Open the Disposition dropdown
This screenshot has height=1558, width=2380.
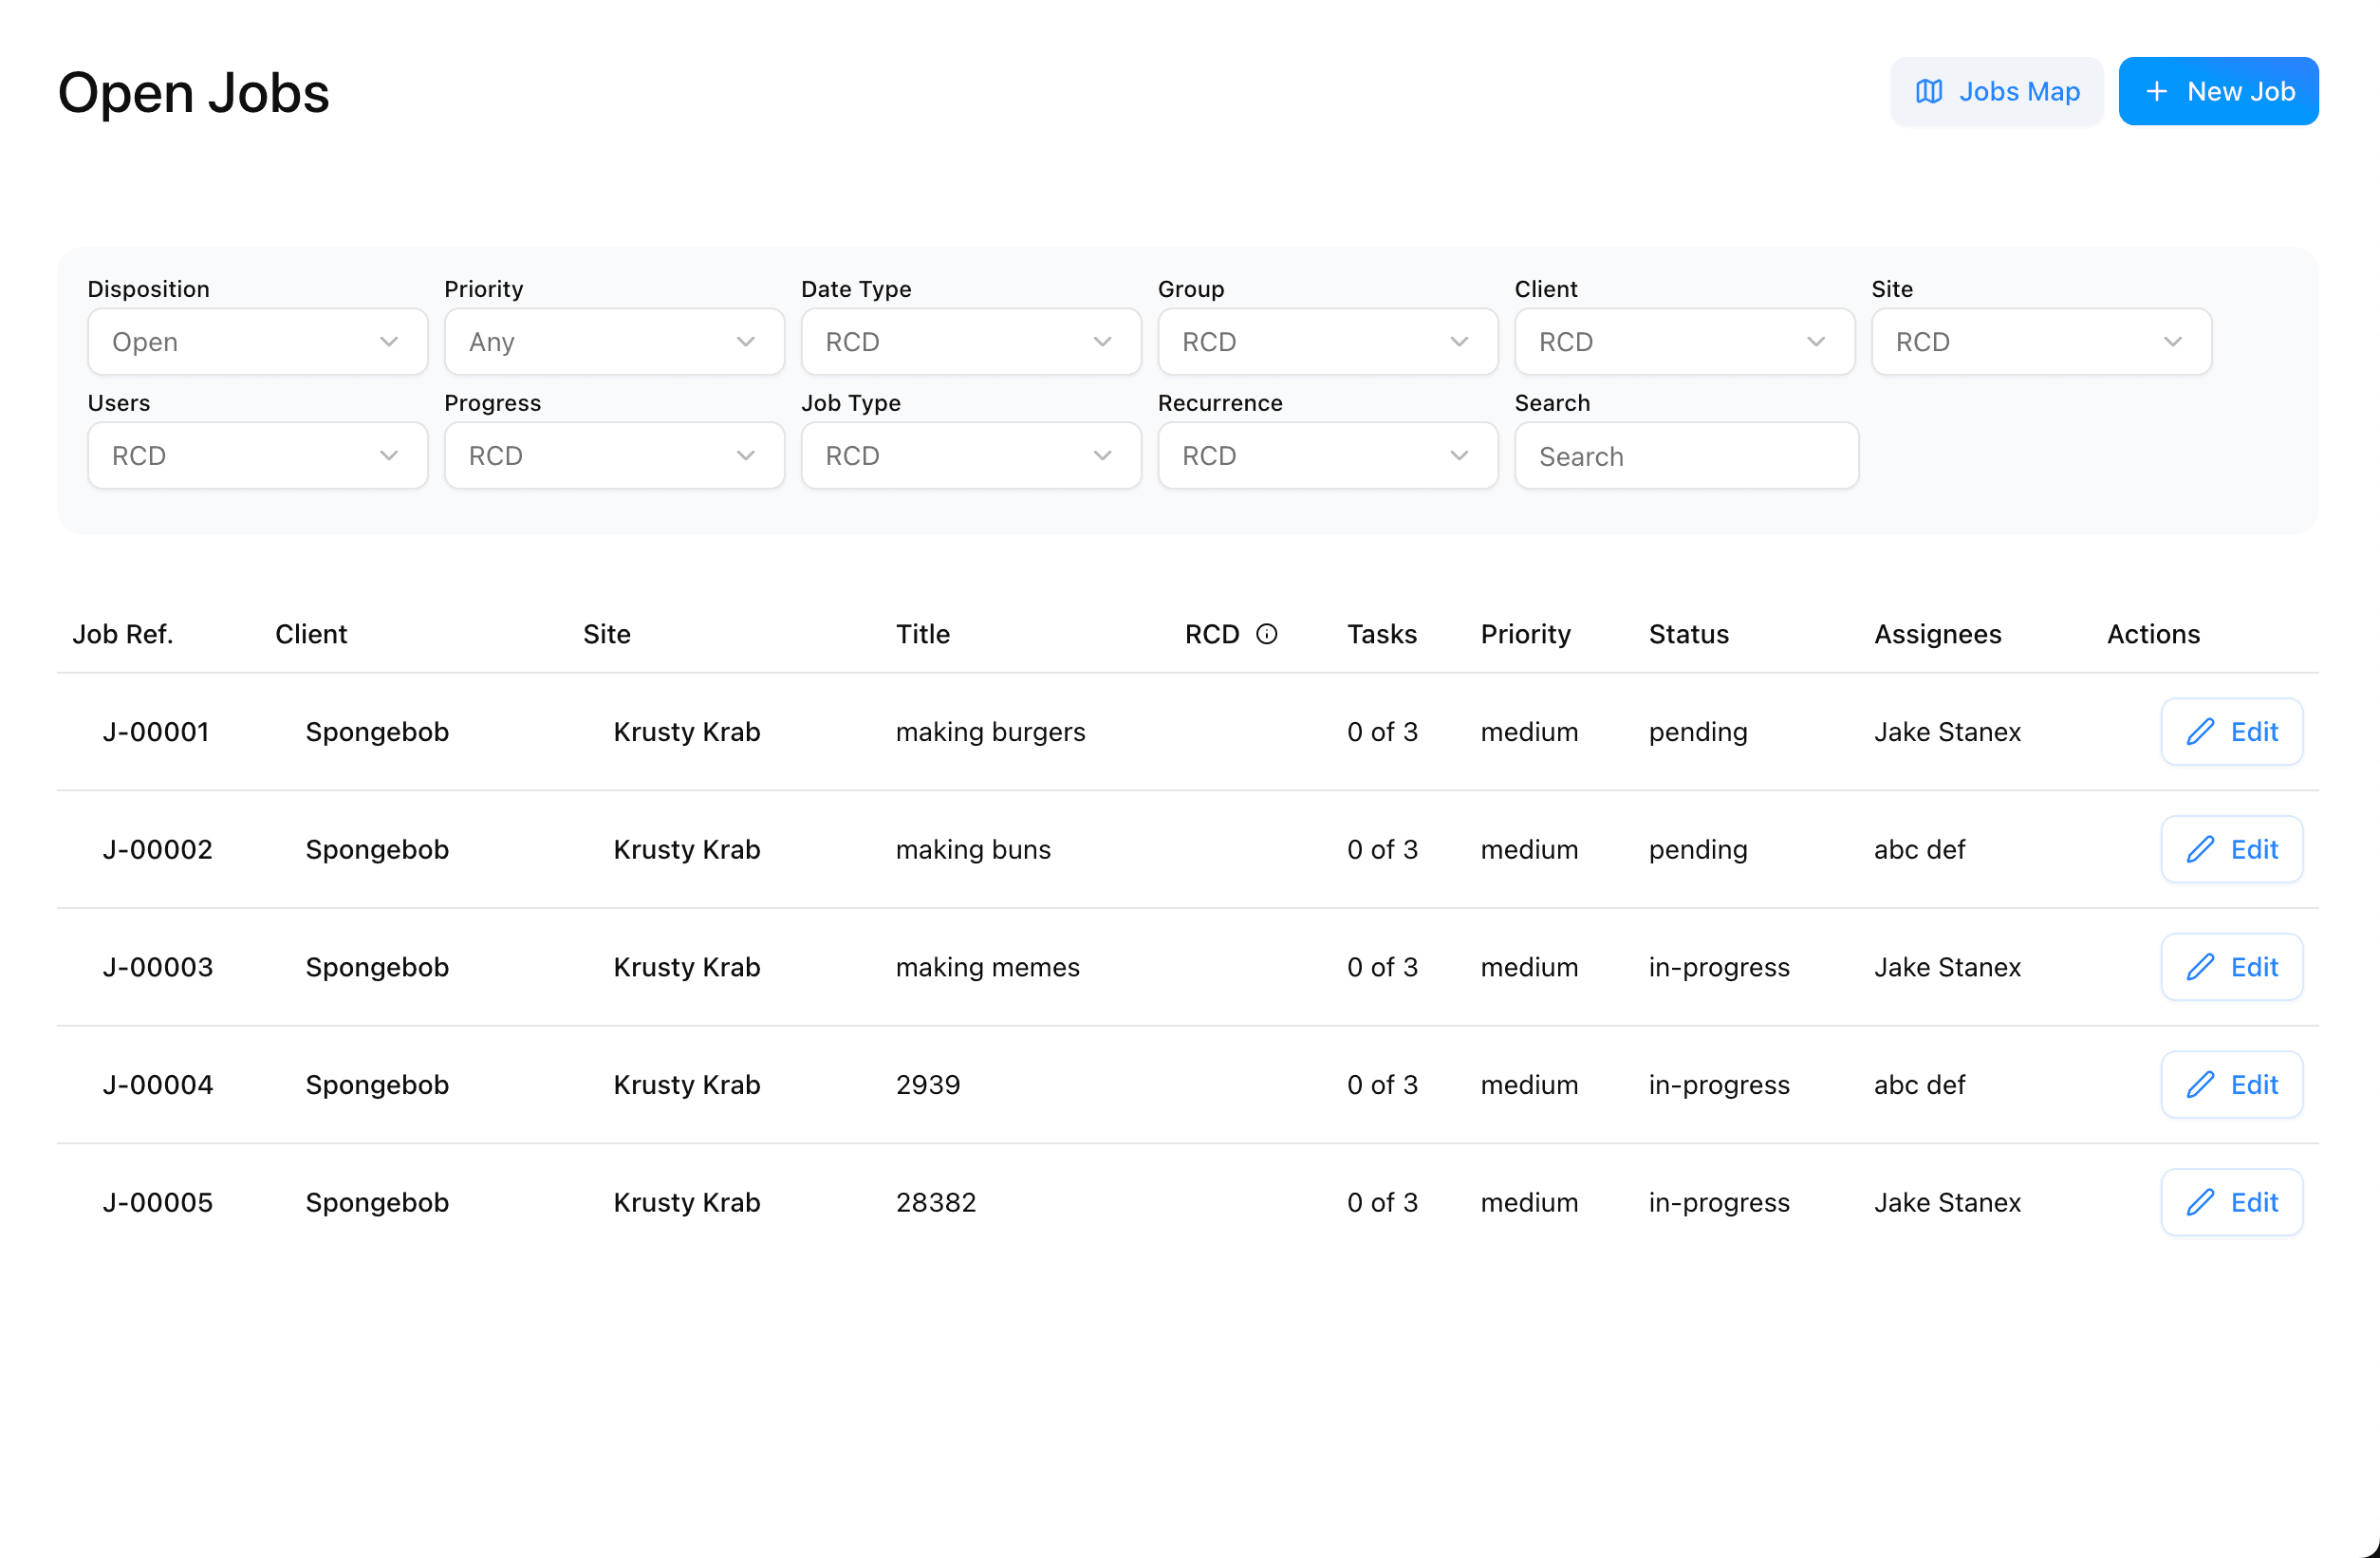(x=257, y=342)
